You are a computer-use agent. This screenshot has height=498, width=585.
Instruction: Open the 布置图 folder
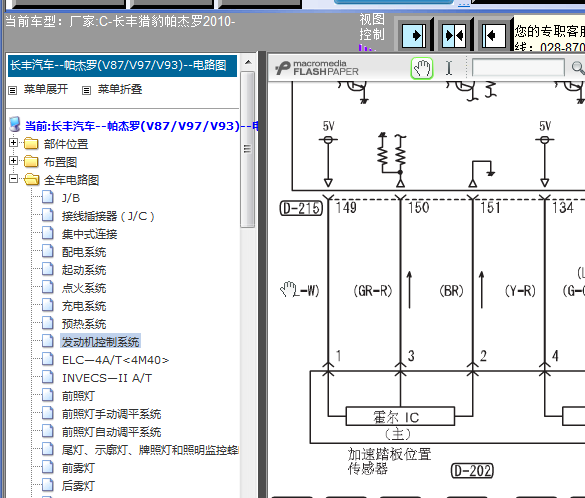tap(60, 162)
